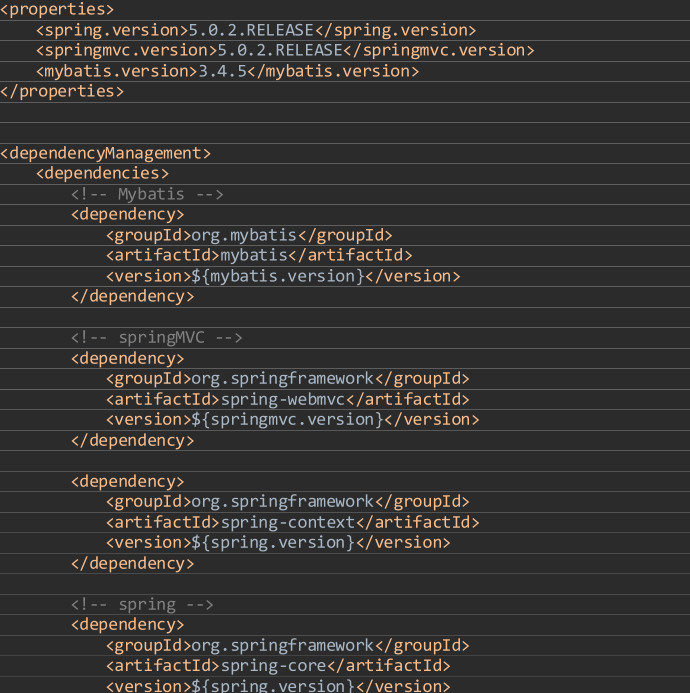Click the <!-- springMVC --> comment
The image size is (690, 693).
156,338
